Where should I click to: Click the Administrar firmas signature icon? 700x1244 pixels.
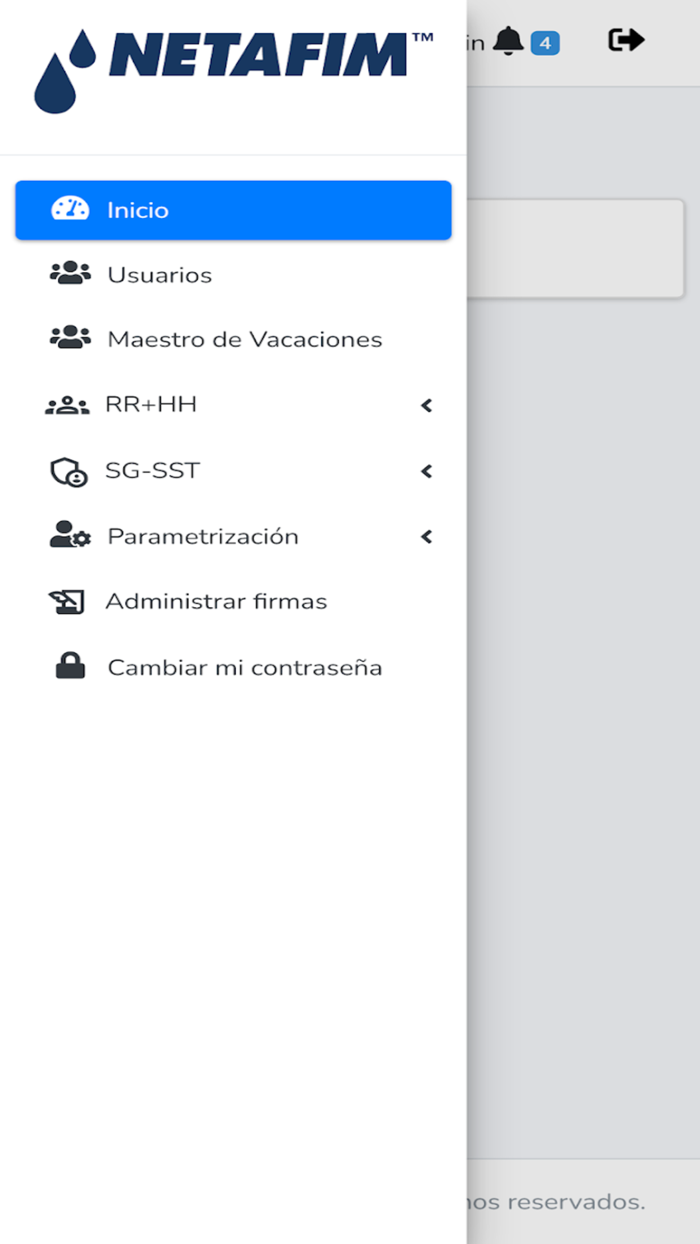point(68,601)
